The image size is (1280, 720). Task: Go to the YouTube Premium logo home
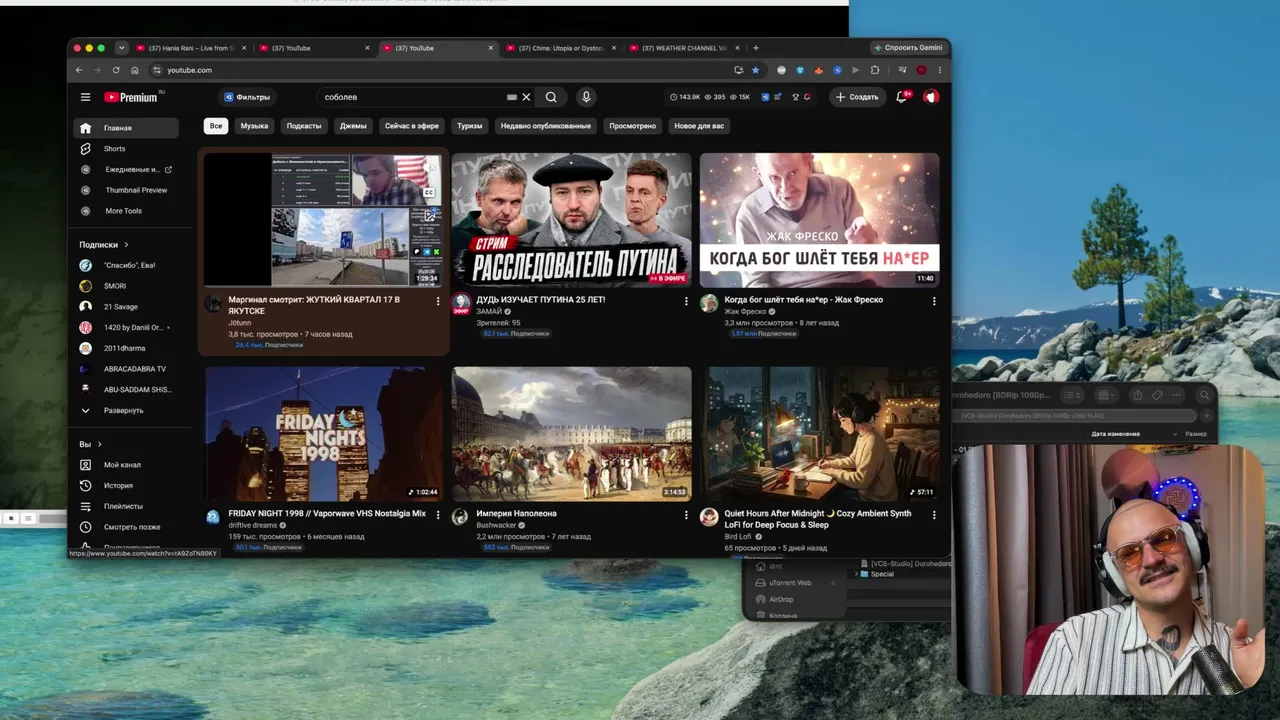(x=131, y=97)
